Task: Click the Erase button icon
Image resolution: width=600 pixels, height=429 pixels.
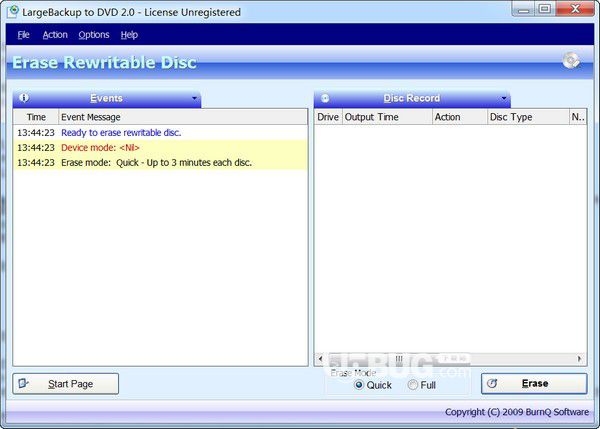Action: [492, 383]
